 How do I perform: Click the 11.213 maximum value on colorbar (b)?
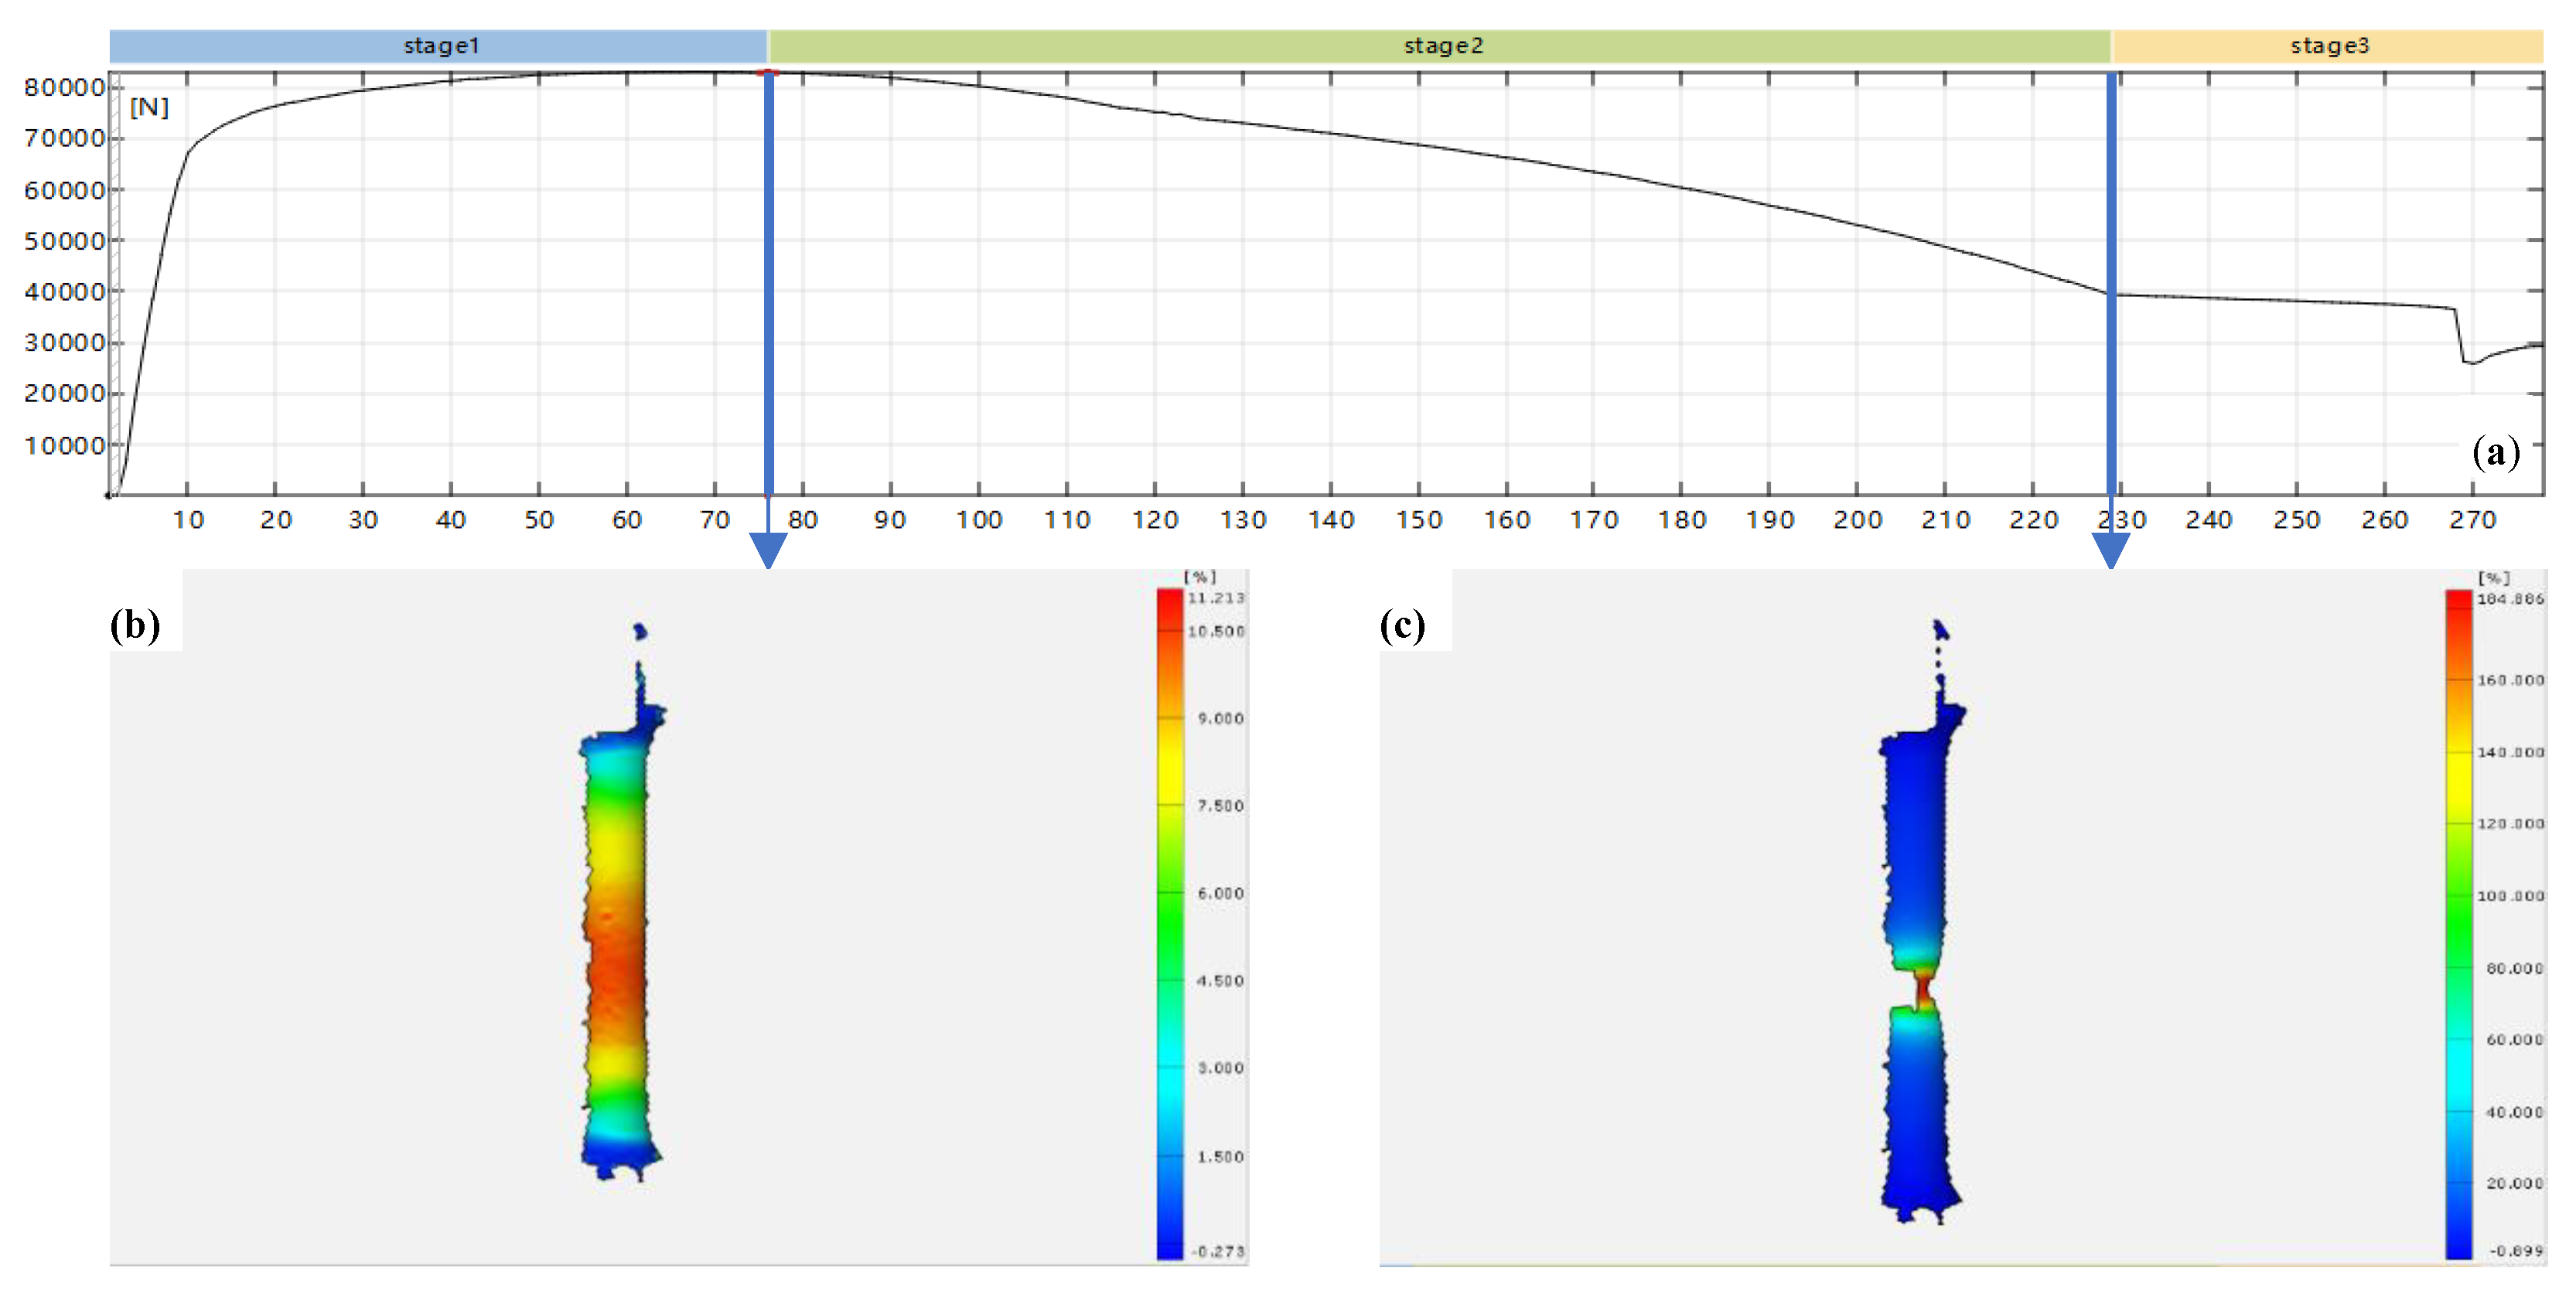(x=1215, y=598)
